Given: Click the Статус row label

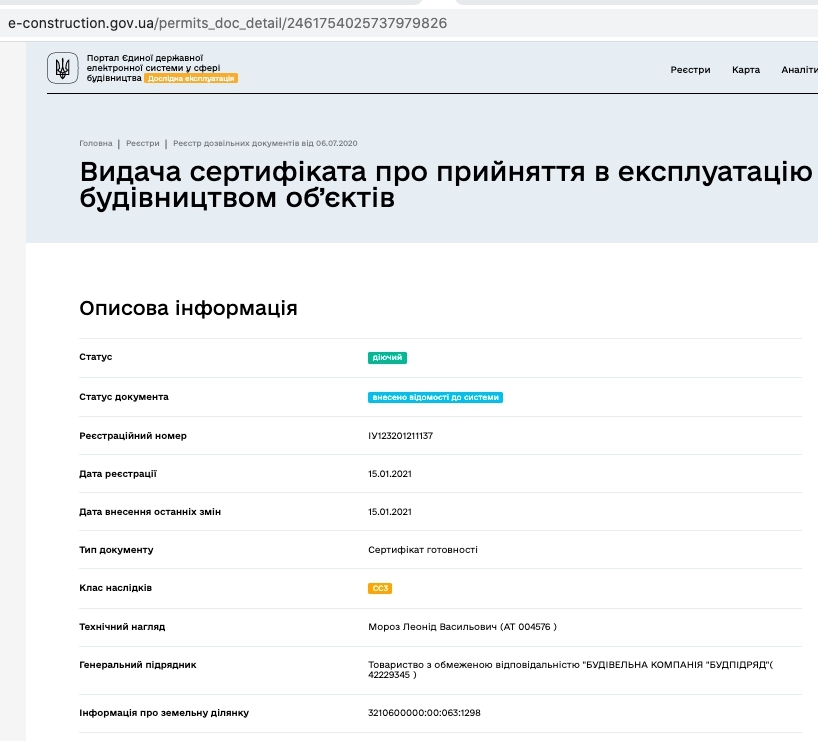Looking at the screenshot, I should tap(95, 357).
